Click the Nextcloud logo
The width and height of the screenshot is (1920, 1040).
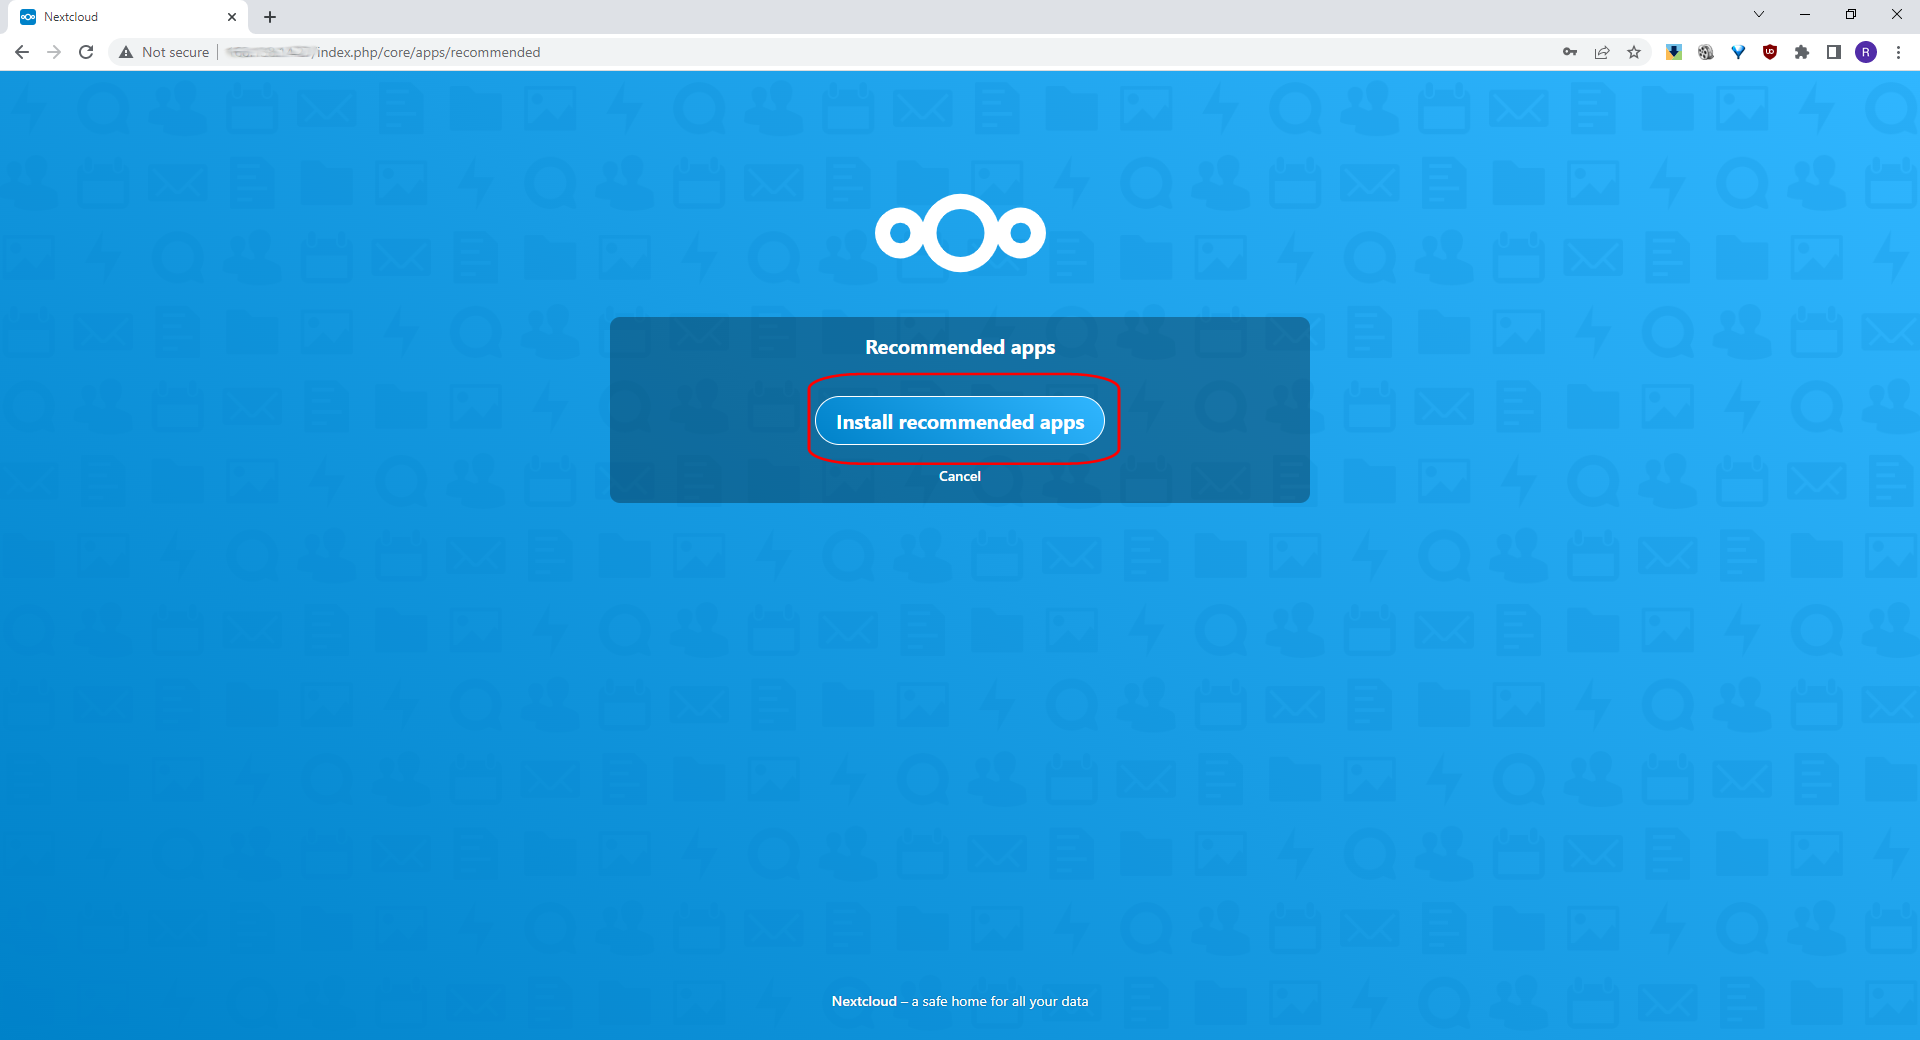[x=959, y=232]
